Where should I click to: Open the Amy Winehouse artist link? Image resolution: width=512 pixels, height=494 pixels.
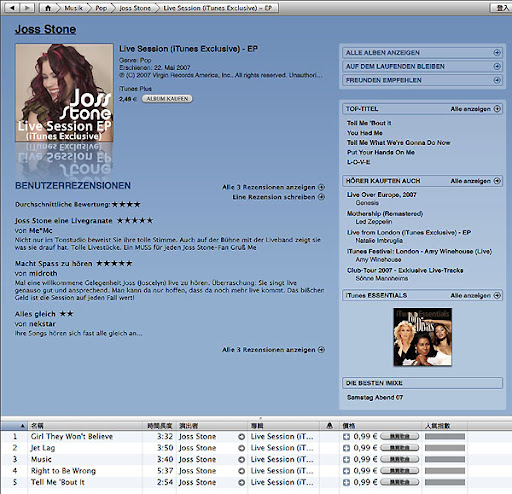(378, 260)
